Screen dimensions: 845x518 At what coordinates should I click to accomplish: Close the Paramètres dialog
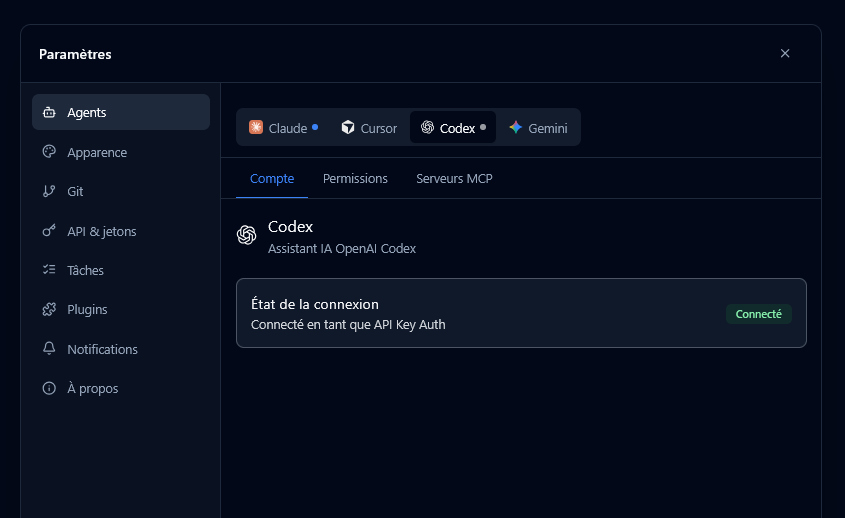pos(785,53)
